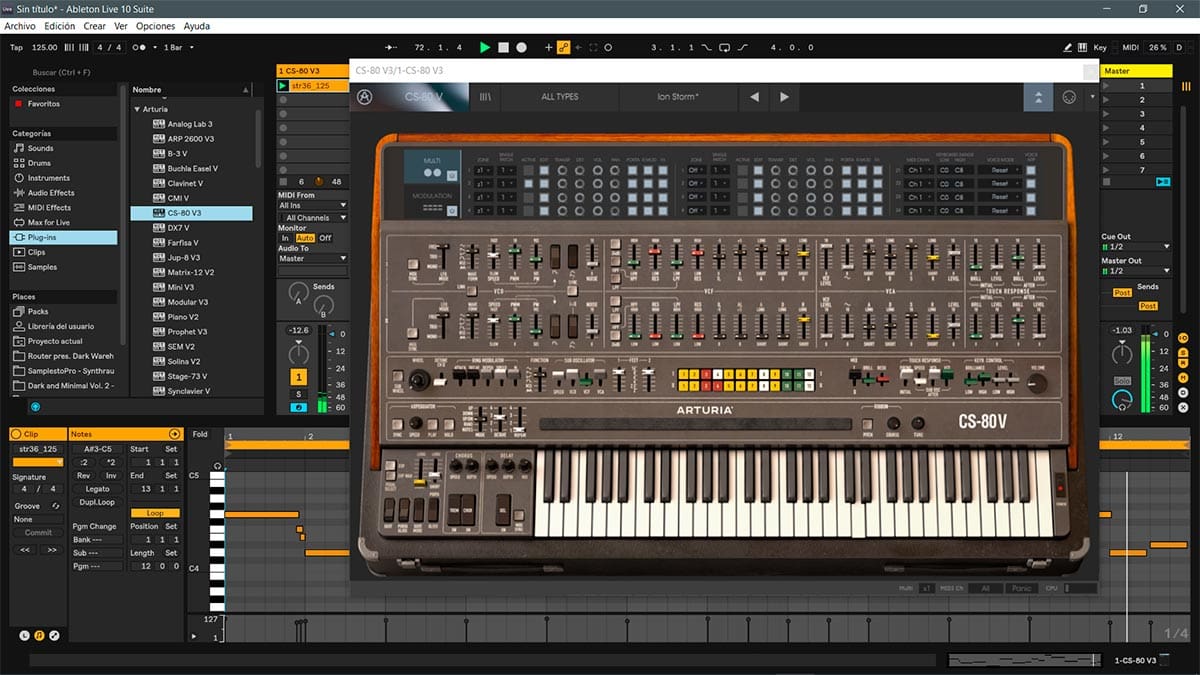The height and width of the screenshot is (675, 1200).
Task: Open the Crear menu
Action: (x=94, y=26)
